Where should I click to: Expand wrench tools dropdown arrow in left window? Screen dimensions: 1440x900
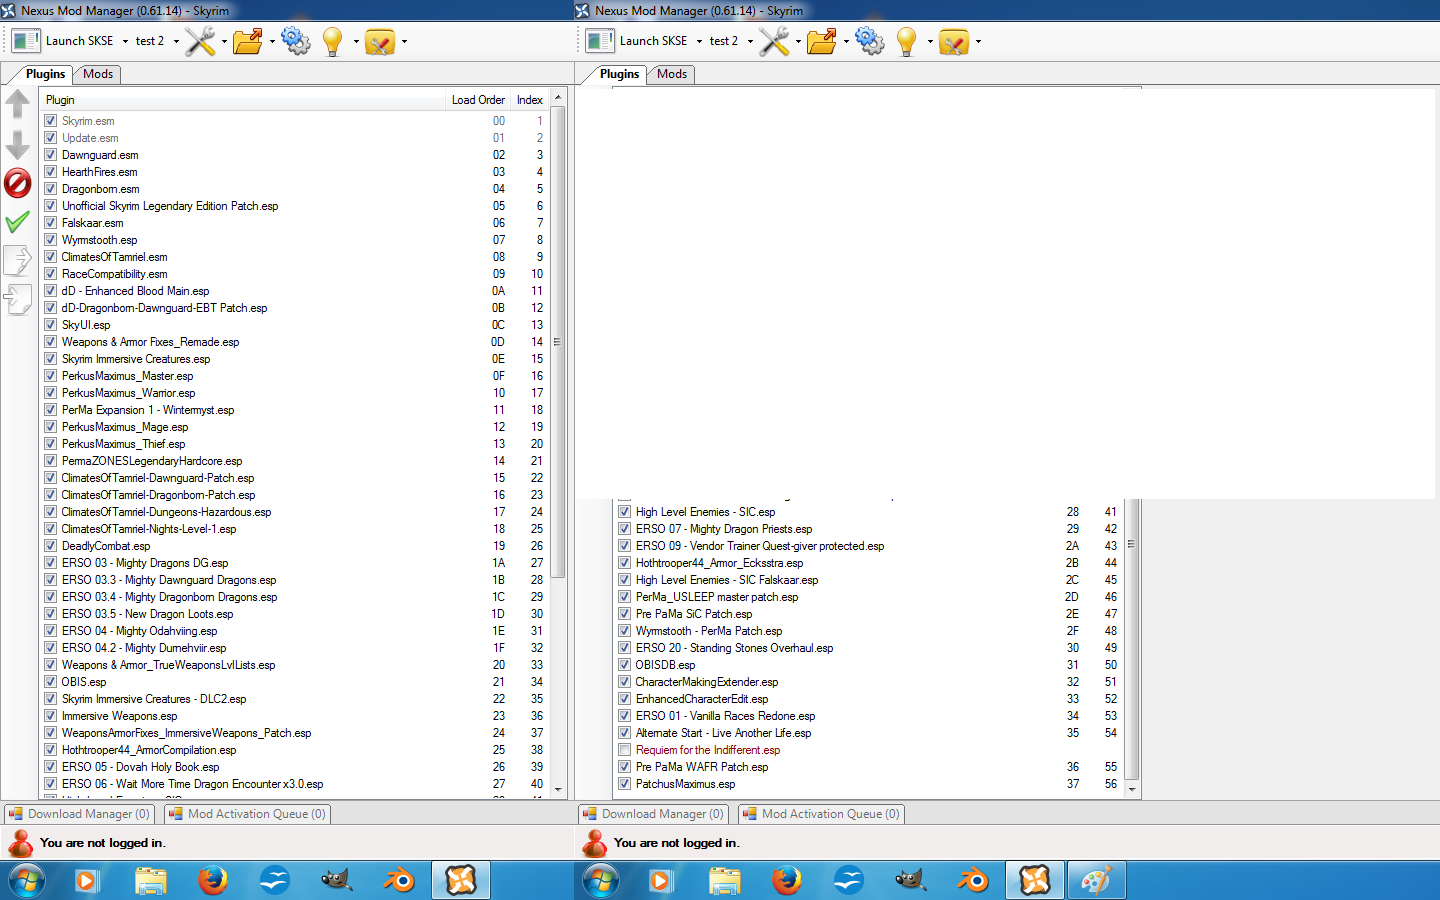point(224,42)
